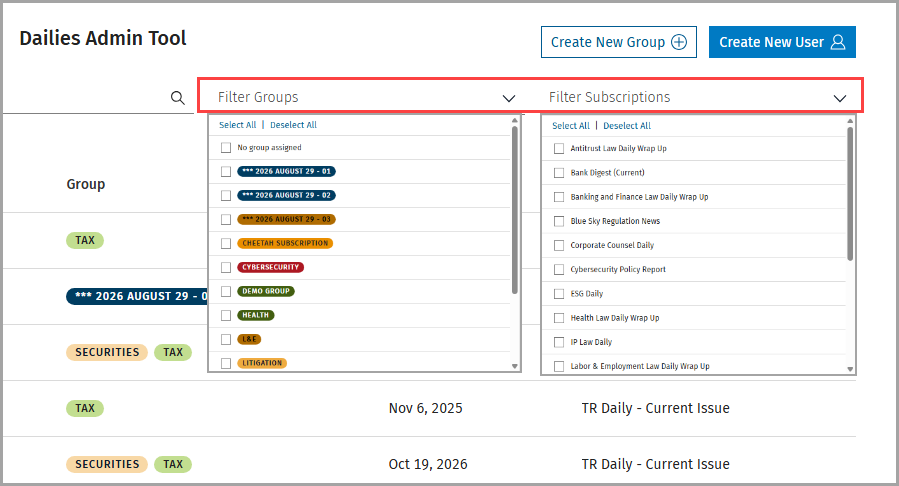Click groups list scroll down arrow
899x486 pixels.
(515, 366)
